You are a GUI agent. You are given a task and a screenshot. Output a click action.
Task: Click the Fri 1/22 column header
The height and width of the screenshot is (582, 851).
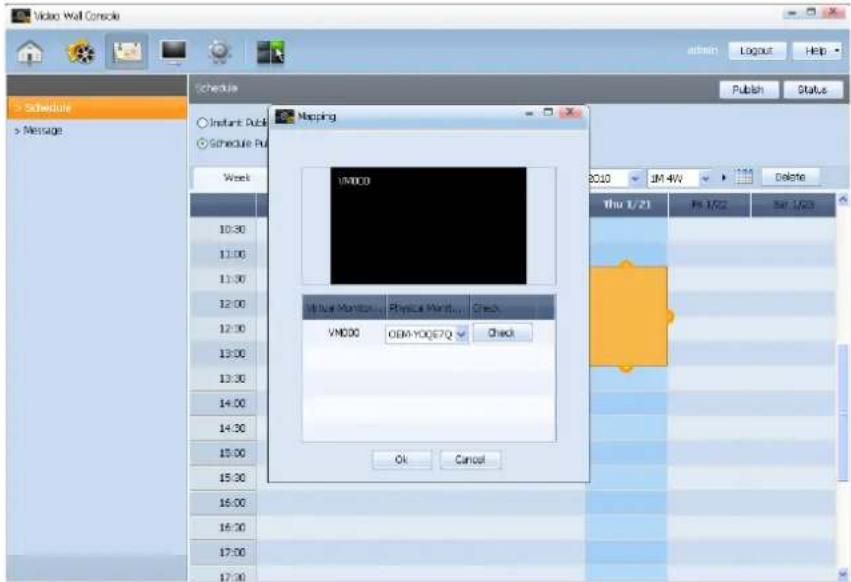click(x=709, y=205)
